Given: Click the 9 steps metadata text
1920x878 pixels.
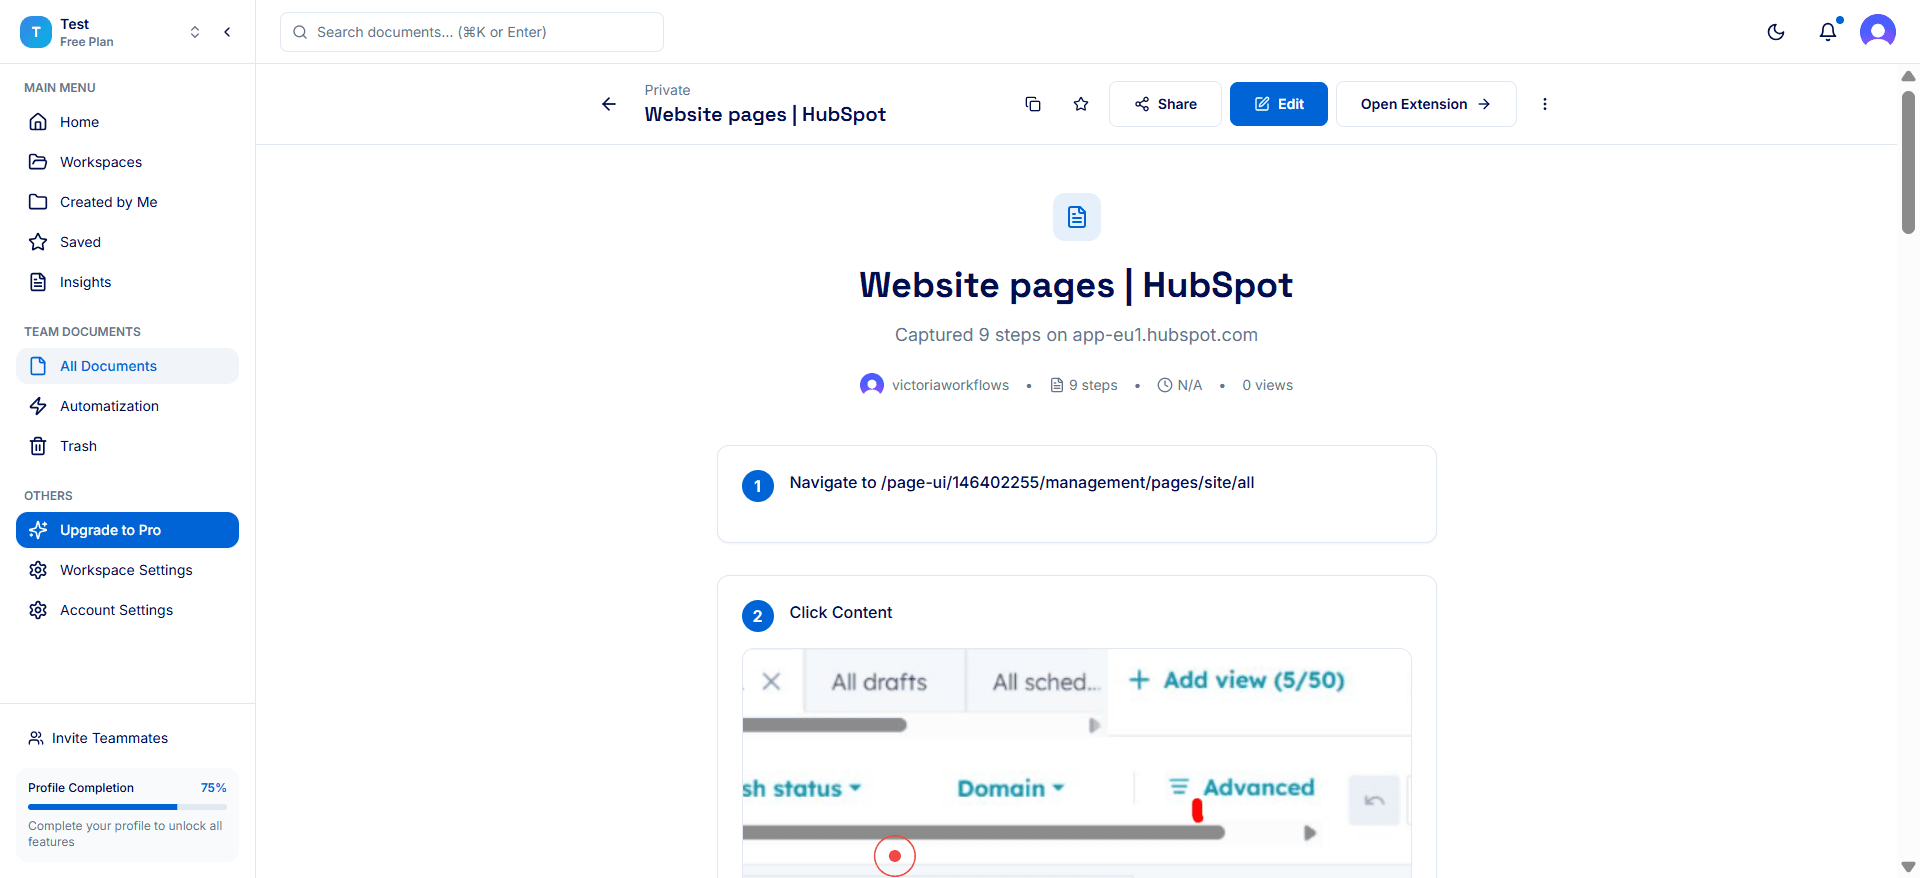Looking at the screenshot, I should click(x=1093, y=385).
